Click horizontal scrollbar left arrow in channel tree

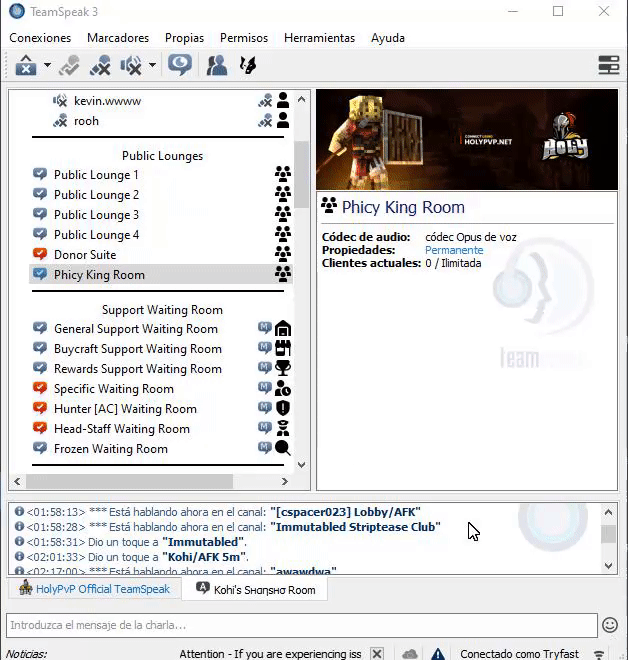[x=17, y=481]
